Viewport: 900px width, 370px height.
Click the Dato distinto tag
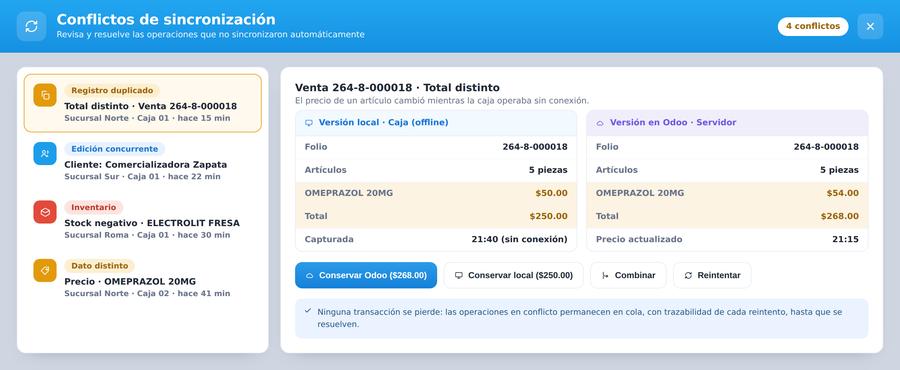point(99,266)
